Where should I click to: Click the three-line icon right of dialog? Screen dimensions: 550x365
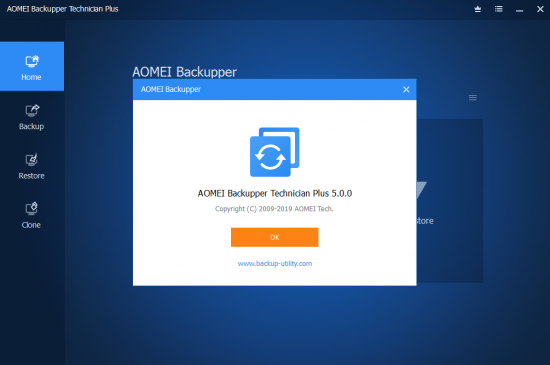(x=472, y=97)
